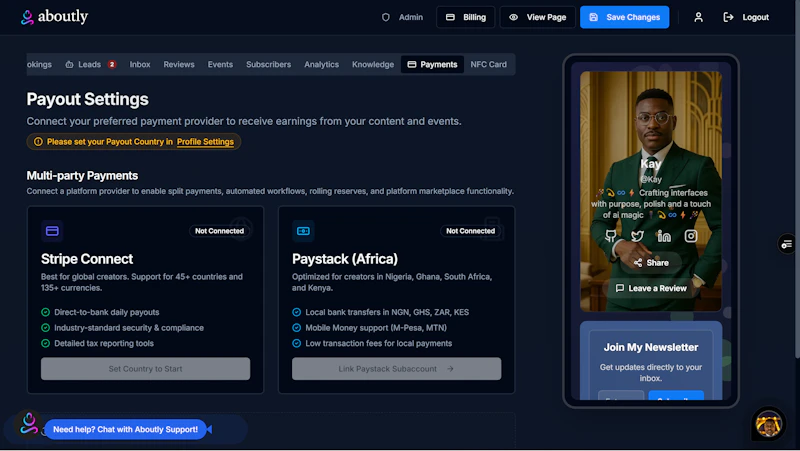This screenshot has height=451, width=800.
Task: Click the @Kay handle in the preview
Action: pyautogui.click(x=651, y=179)
